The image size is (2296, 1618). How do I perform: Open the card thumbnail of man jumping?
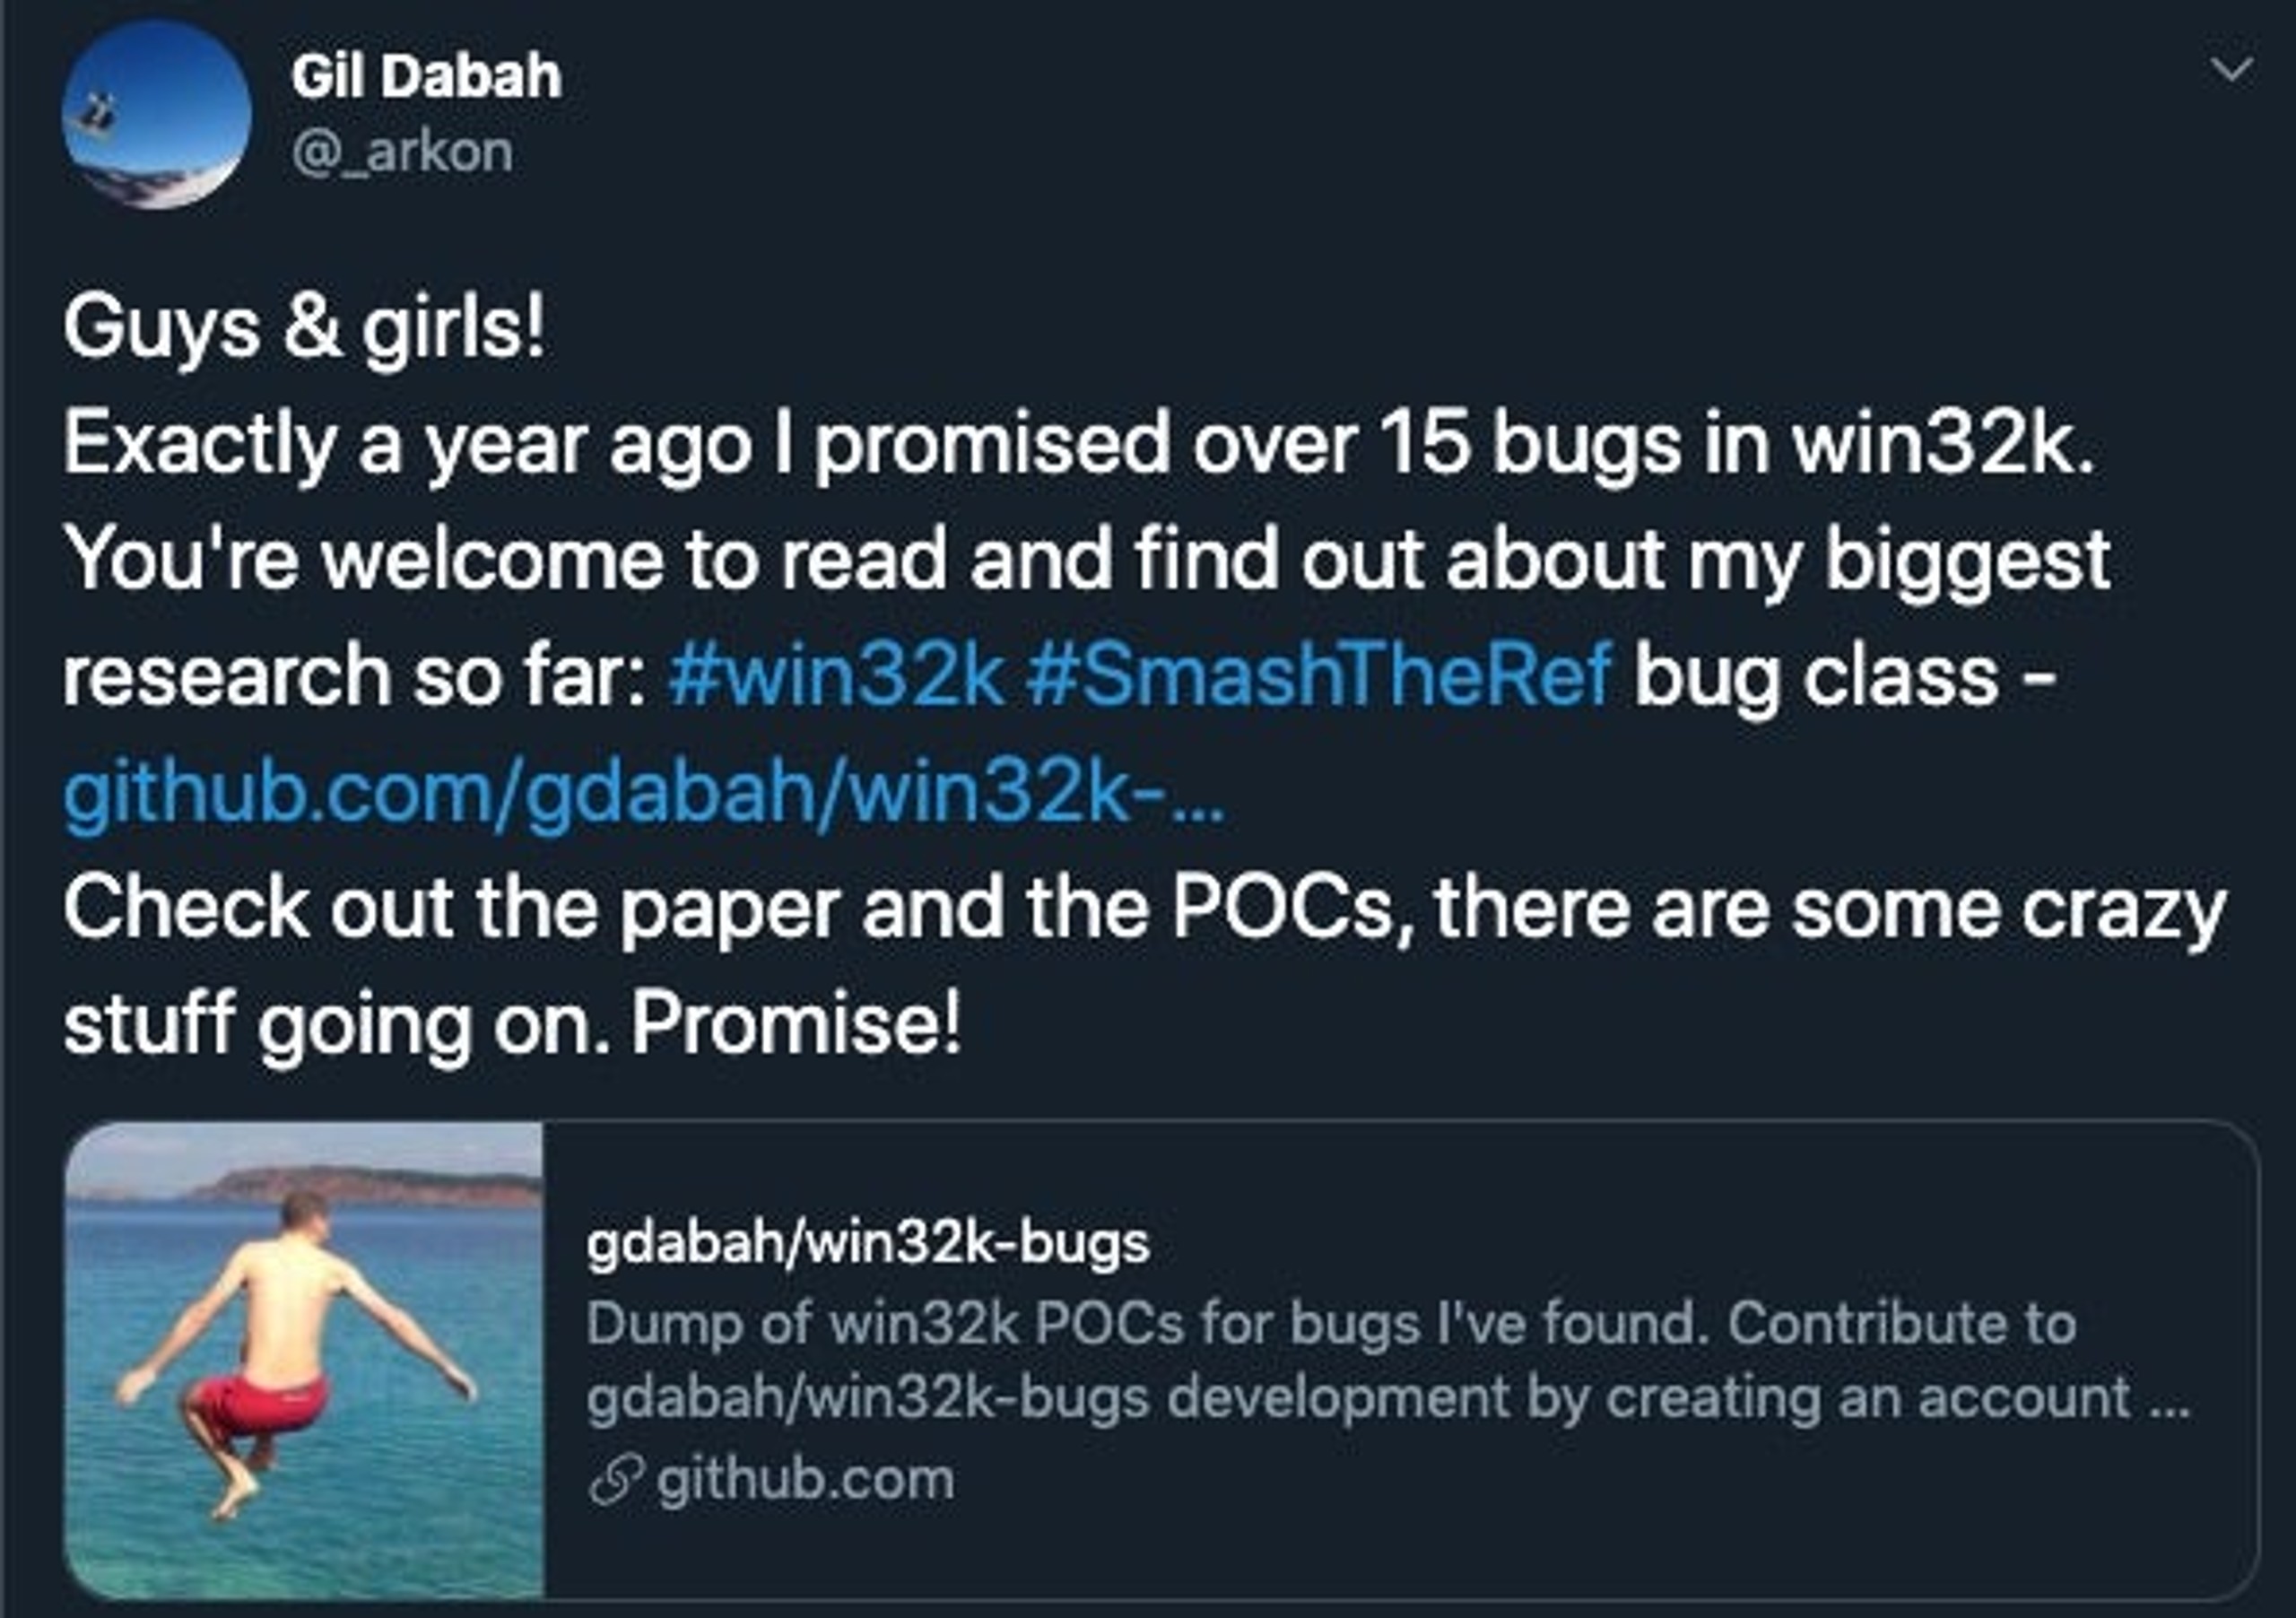[304, 1359]
